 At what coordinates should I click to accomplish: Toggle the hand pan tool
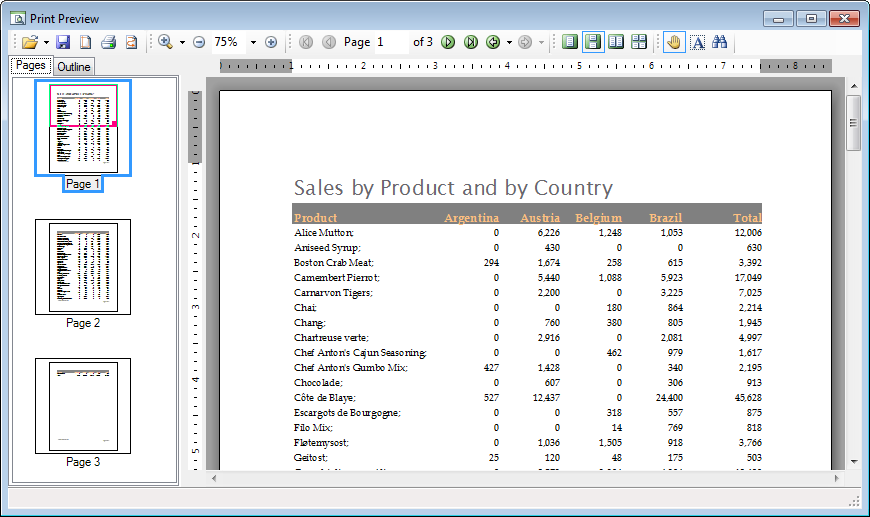tap(674, 42)
